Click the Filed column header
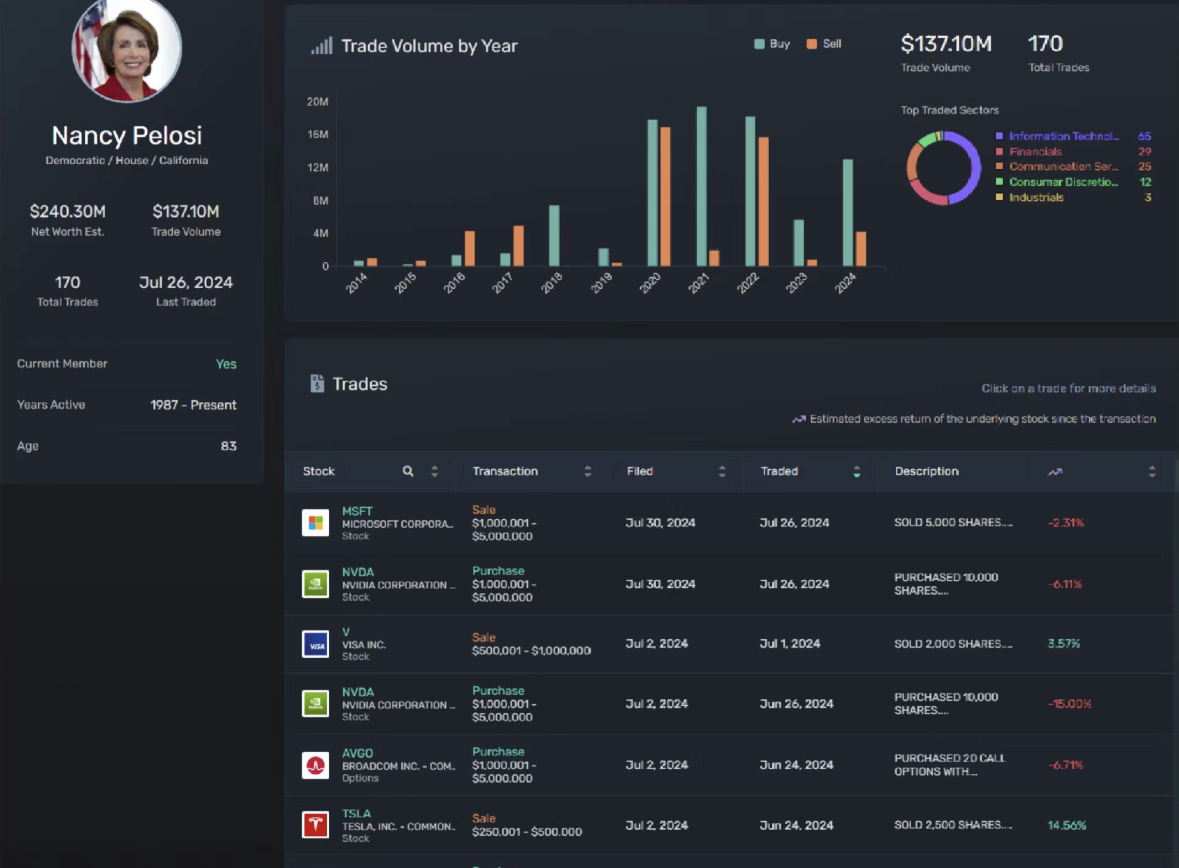The width and height of the screenshot is (1179, 868). 640,471
